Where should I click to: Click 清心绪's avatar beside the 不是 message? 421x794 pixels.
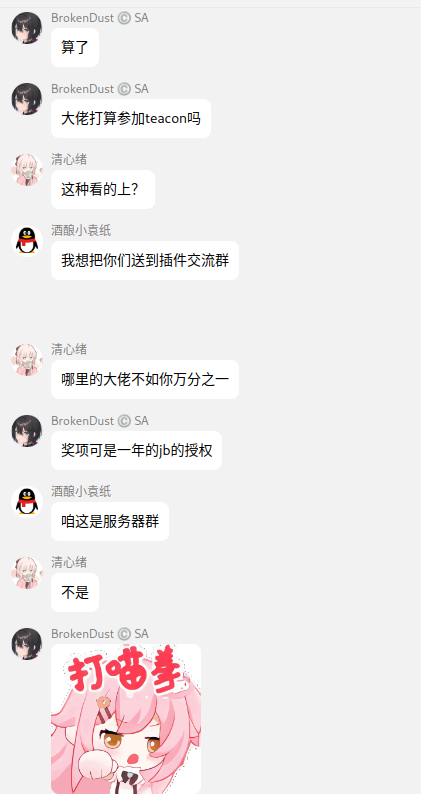click(27, 572)
